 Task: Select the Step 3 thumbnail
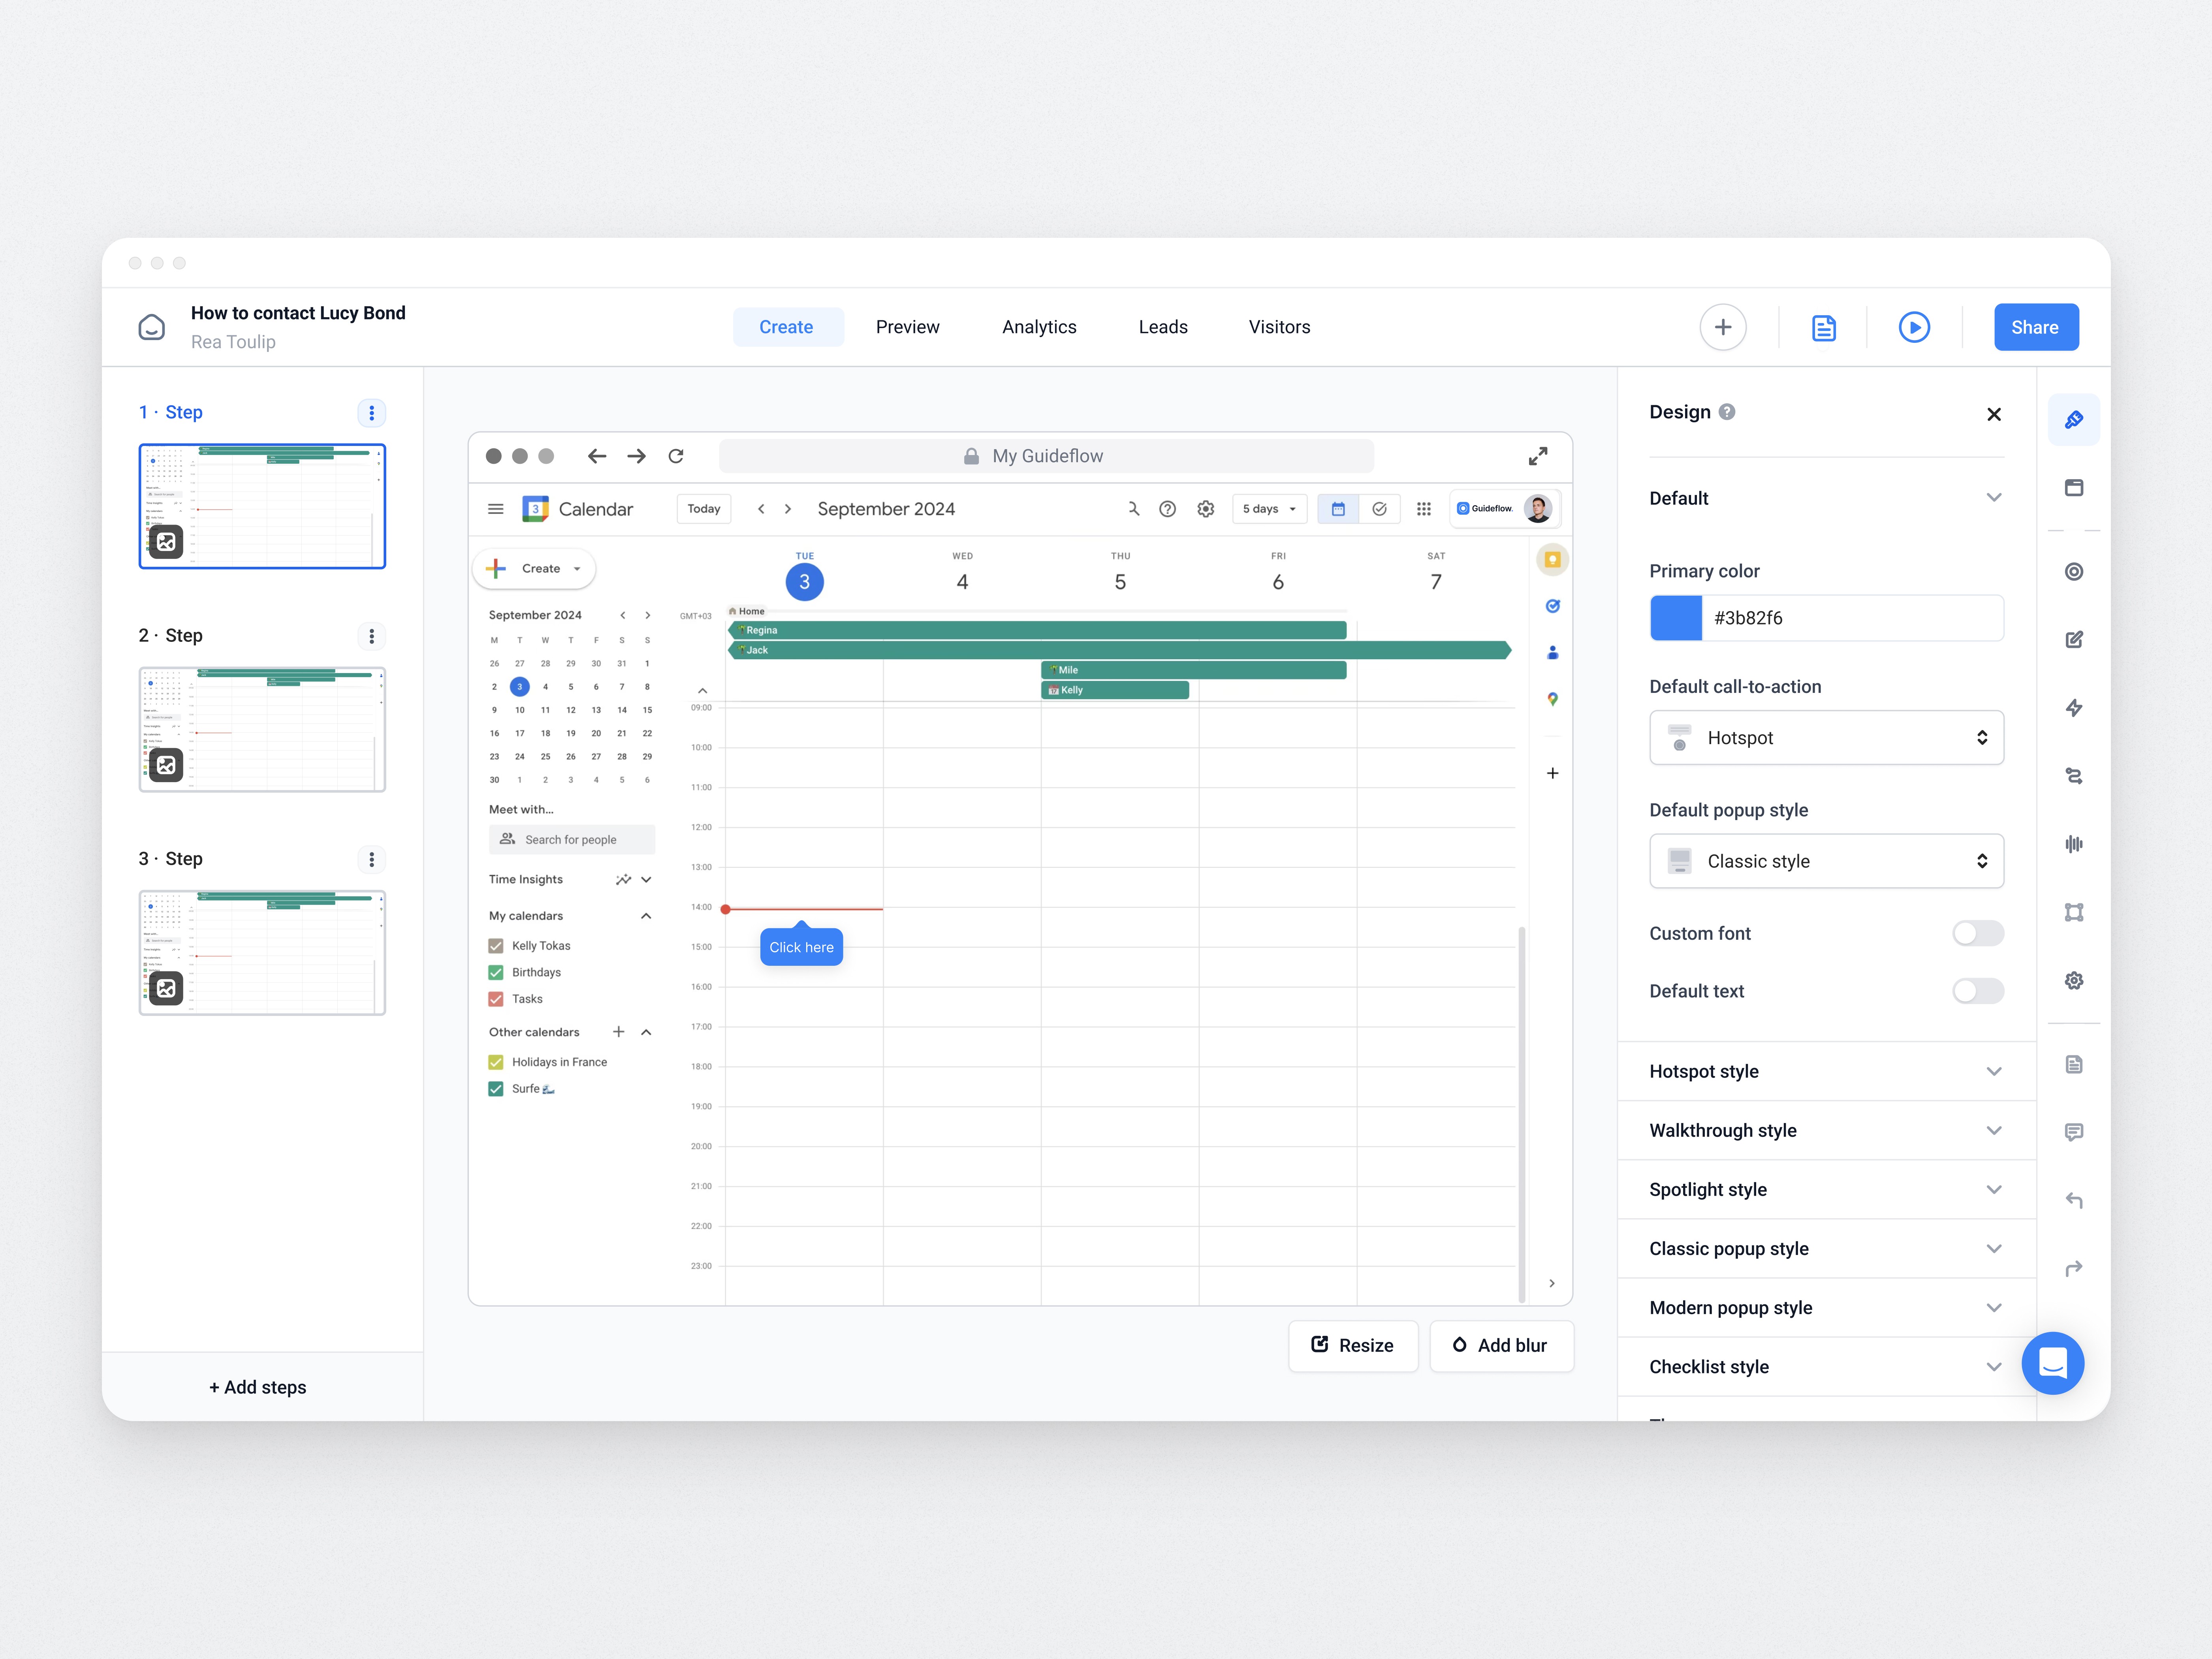[262, 953]
